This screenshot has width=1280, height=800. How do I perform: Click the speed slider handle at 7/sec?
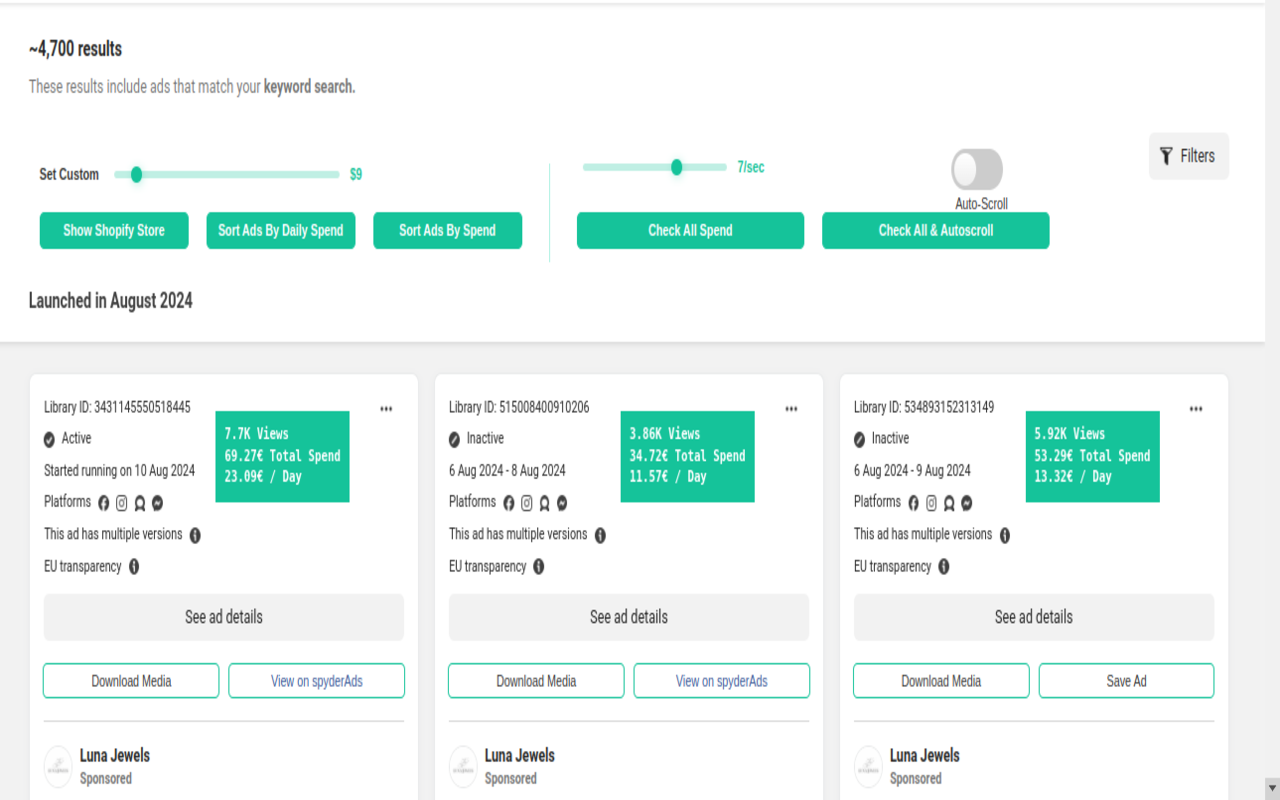tap(677, 167)
